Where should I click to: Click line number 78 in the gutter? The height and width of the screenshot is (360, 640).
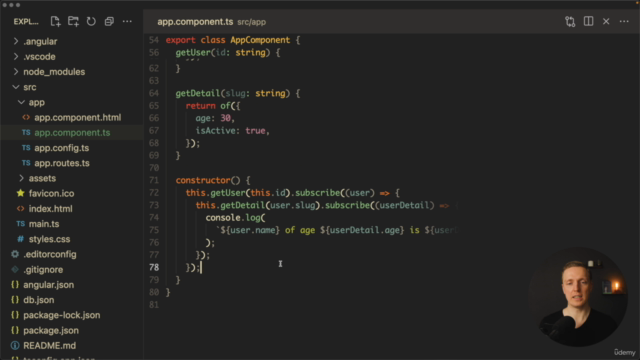tap(154, 267)
